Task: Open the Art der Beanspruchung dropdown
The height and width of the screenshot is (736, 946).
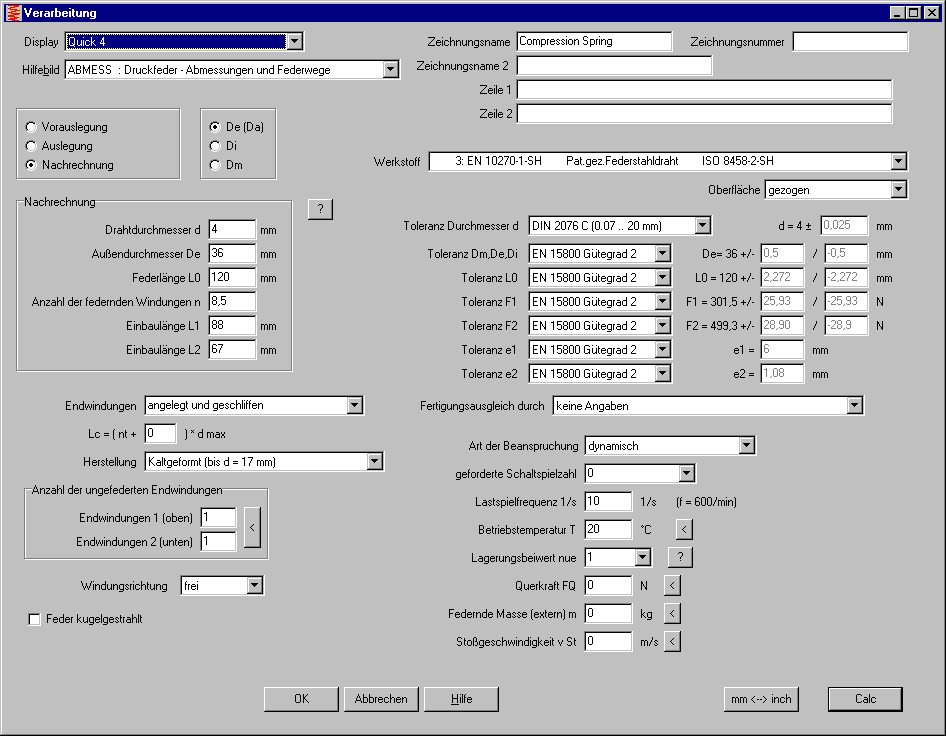Action: tap(746, 445)
